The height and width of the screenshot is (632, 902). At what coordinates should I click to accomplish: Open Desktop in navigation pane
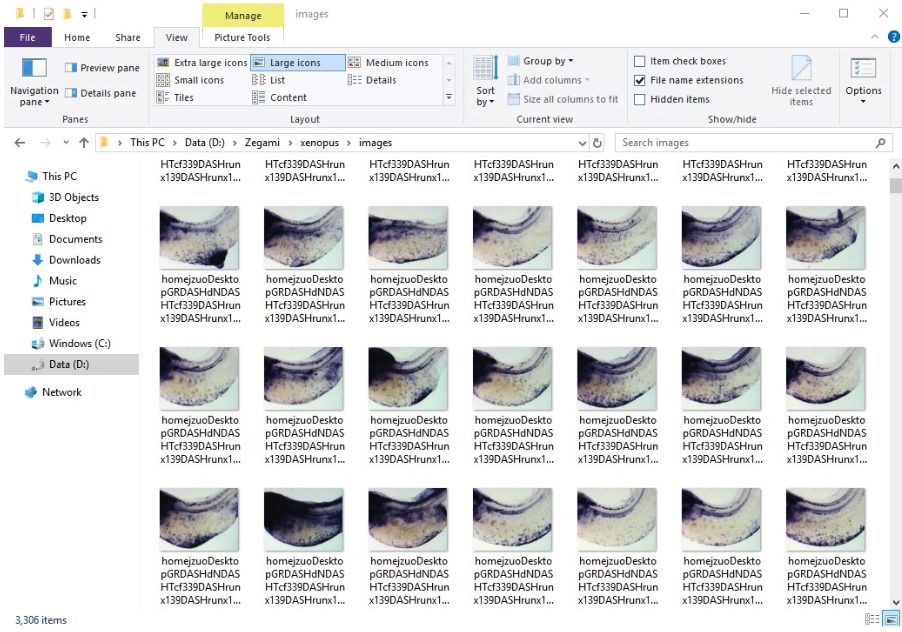(x=59, y=219)
